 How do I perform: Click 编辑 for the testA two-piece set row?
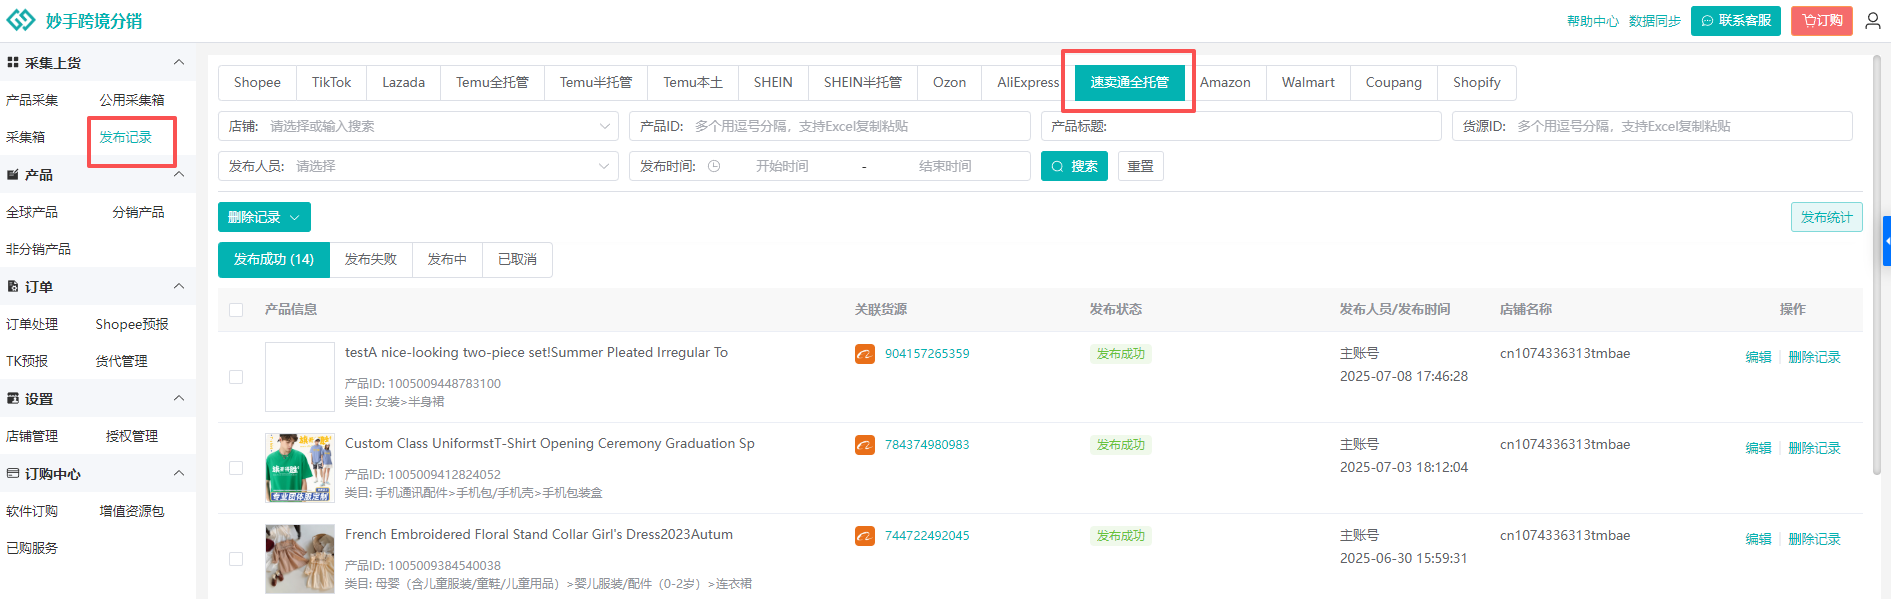[1758, 357]
